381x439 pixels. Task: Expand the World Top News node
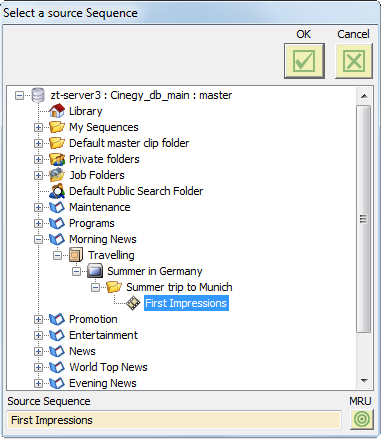pyautogui.click(x=38, y=367)
